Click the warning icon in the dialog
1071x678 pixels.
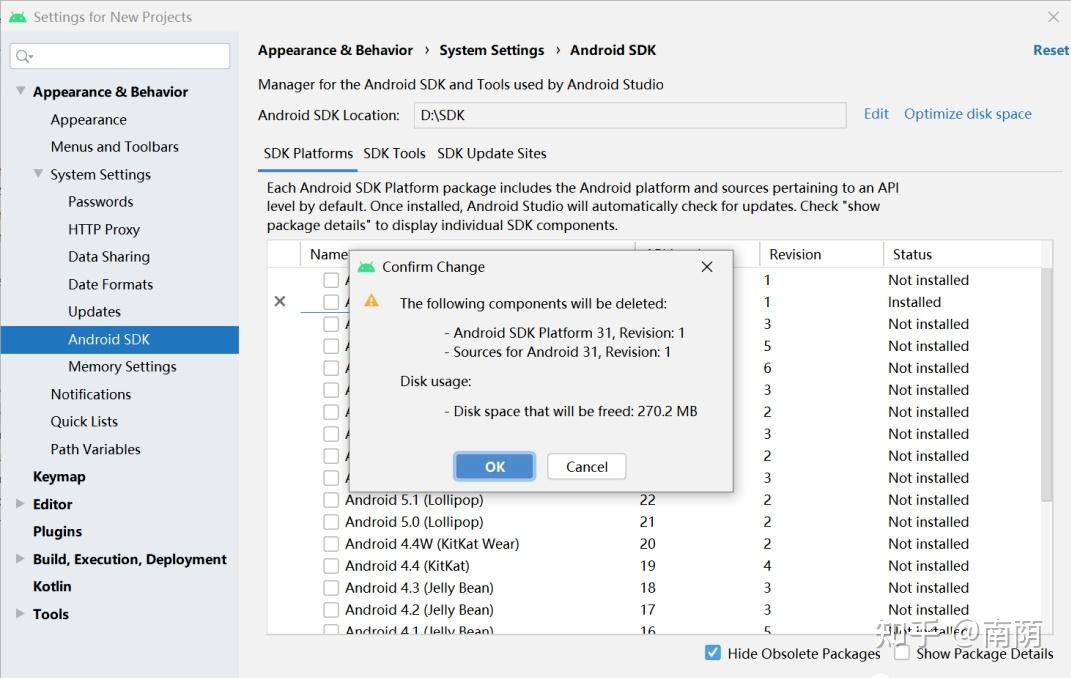(x=371, y=301)
